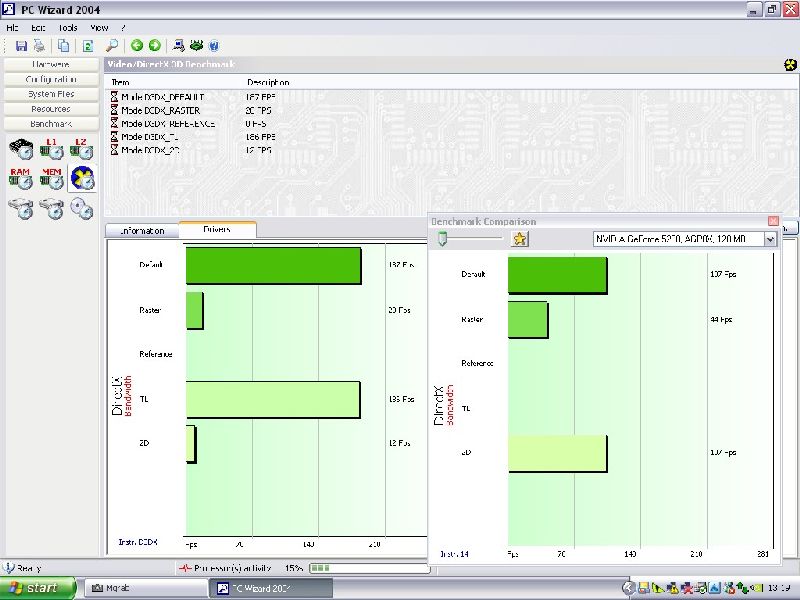Go forward with the green right arrow
Image resolution: width=800 pixels, height=600 pixels.
(154, 45)
